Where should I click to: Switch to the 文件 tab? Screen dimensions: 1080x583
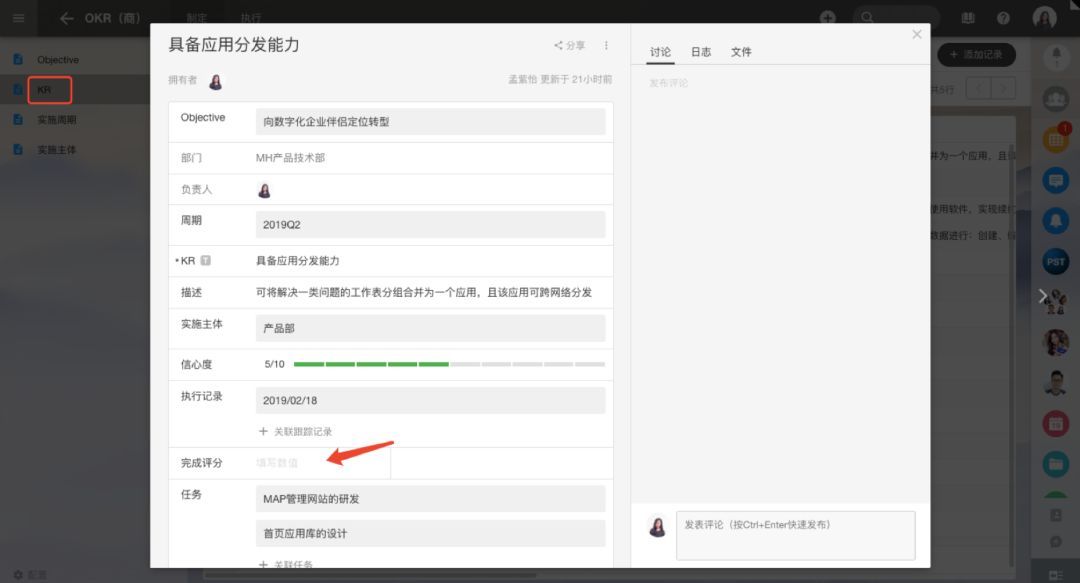click(741, 52)
